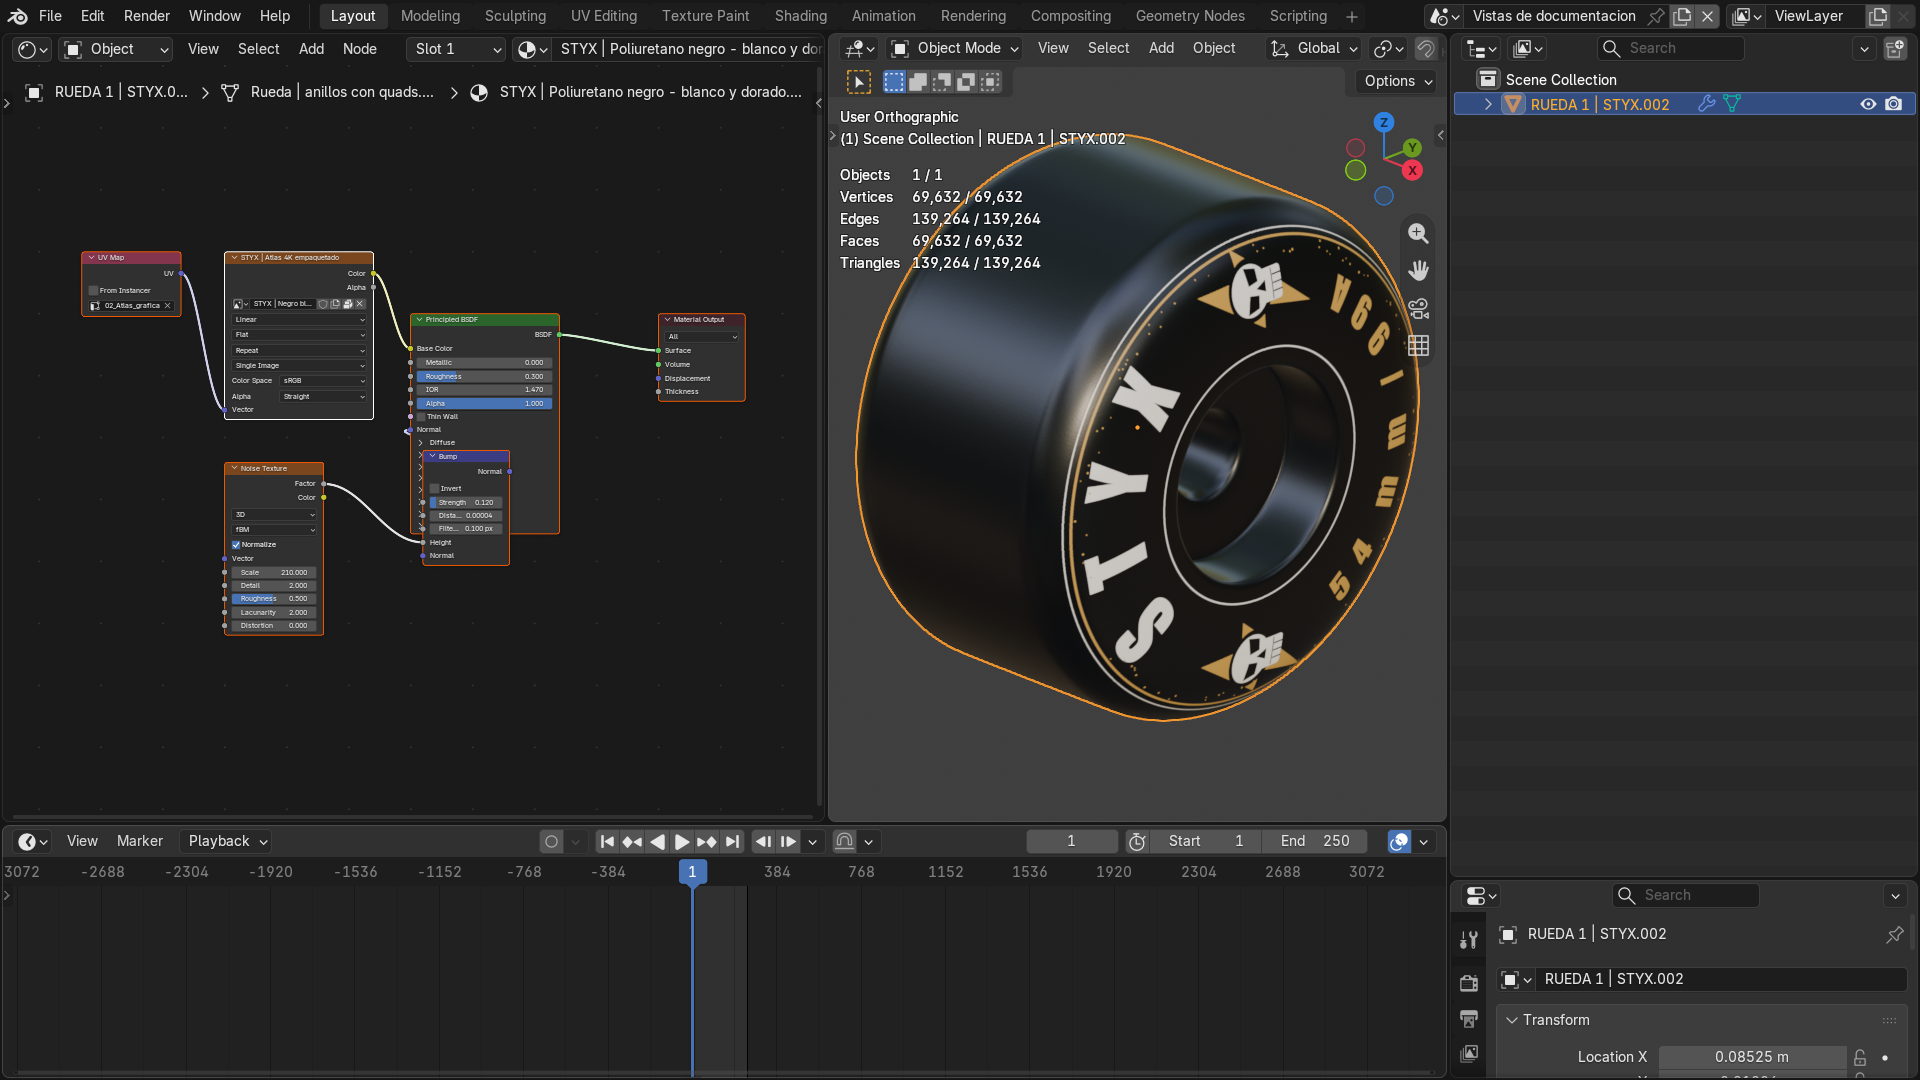This screenshot has width=1920, height=1080.
Task: Open viewport Options dropdown
Action: (1398, 82)
